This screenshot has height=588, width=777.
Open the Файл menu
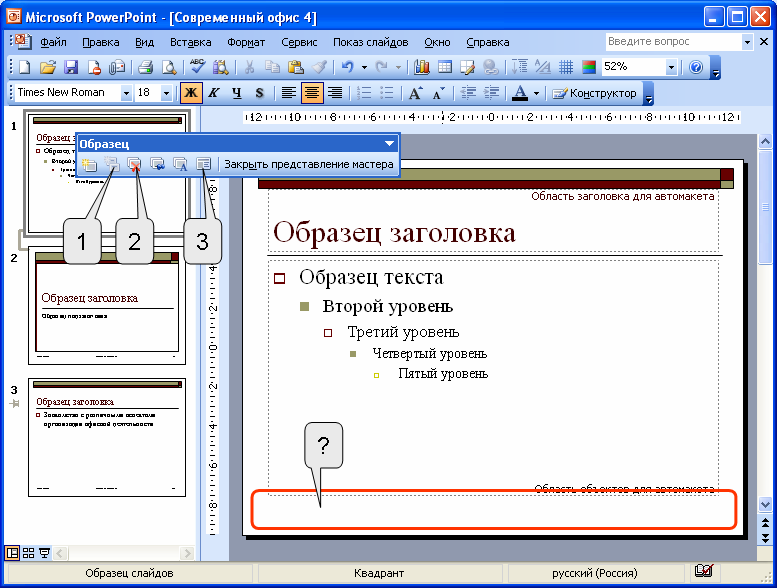coord(54,42)
